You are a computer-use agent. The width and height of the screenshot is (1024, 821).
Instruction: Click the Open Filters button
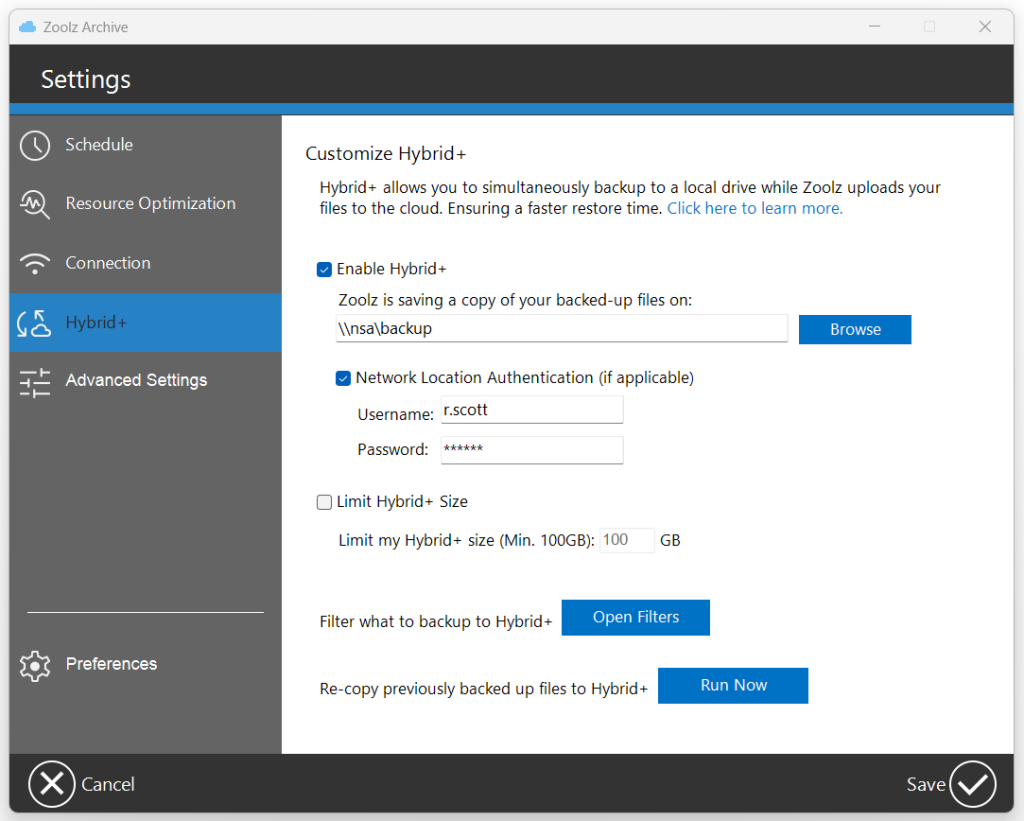coord(635,617)
